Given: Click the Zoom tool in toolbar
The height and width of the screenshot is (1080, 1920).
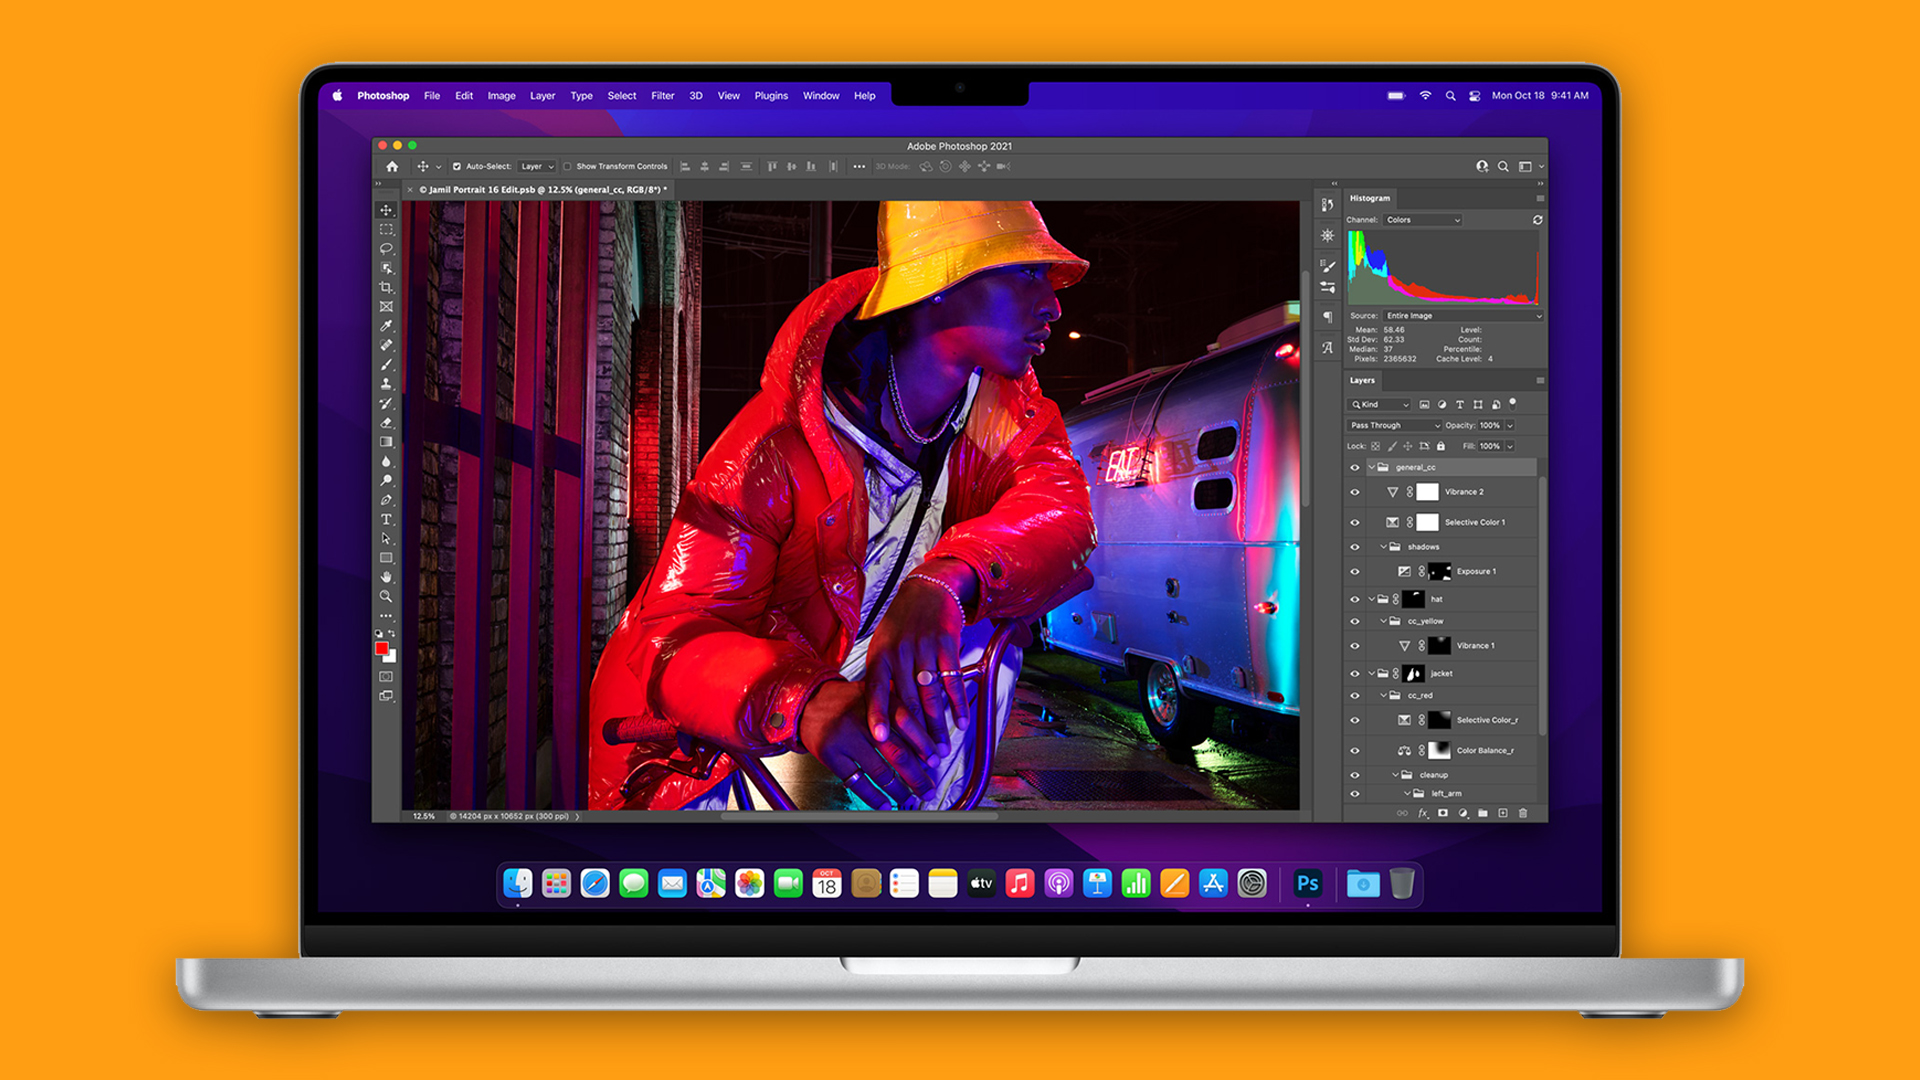Looking at the screenshot, I should (x=388, y=608).
